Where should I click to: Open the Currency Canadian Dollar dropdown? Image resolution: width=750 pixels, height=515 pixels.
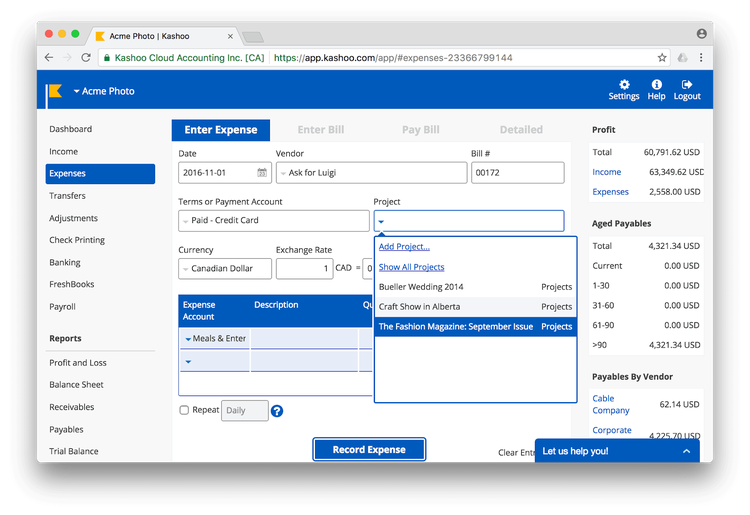click(225, 269)
